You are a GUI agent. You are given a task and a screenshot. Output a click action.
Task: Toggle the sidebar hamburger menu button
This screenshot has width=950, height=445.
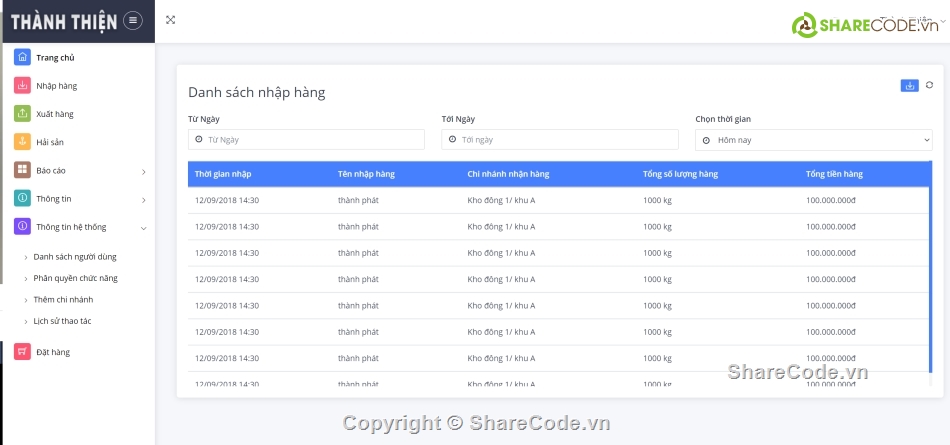point(133,21)
